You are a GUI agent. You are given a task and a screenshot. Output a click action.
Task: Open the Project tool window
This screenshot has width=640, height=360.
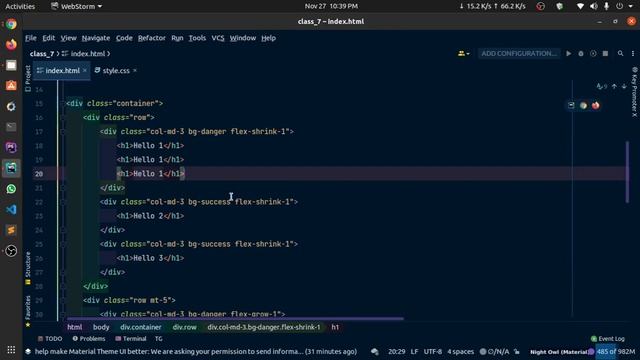coord(28,78)
